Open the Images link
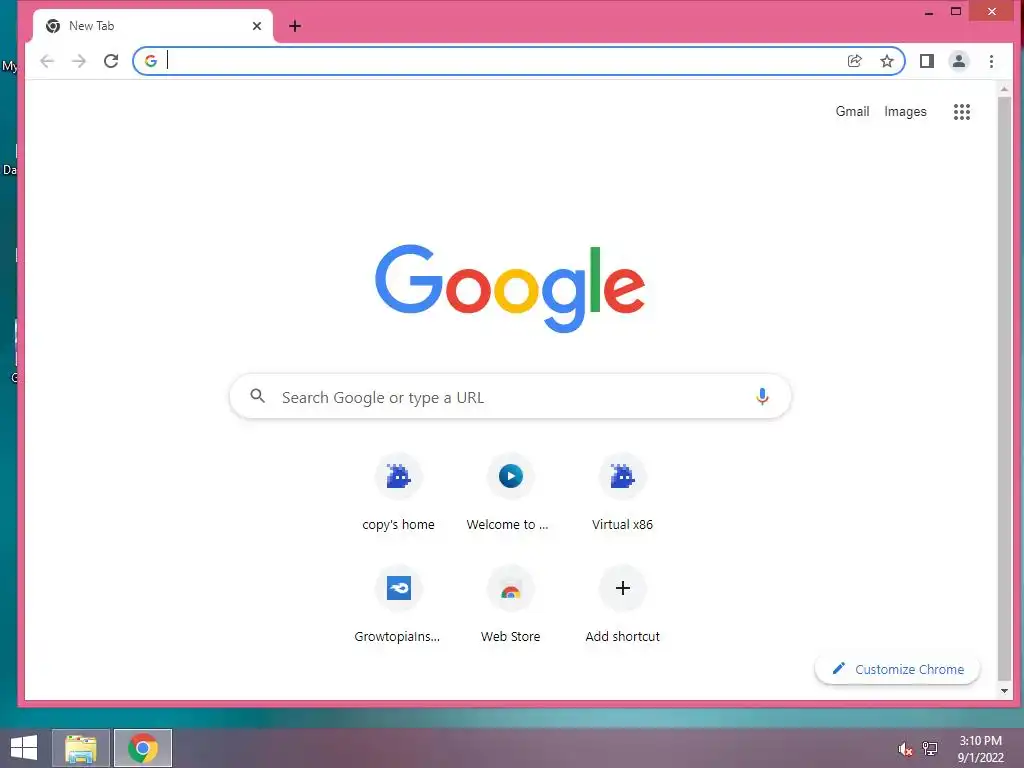The width and height of the screenshot is (1024, 768). [x=905, y=112]
